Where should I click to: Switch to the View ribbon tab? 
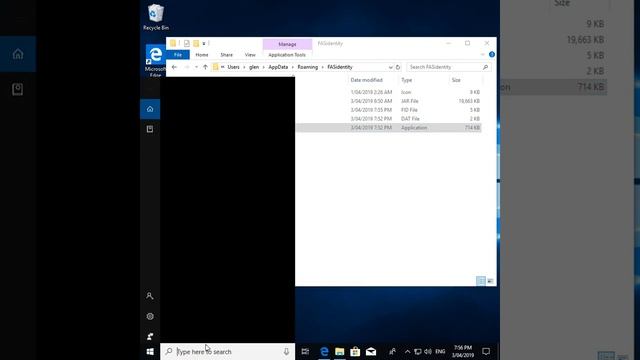250,55
